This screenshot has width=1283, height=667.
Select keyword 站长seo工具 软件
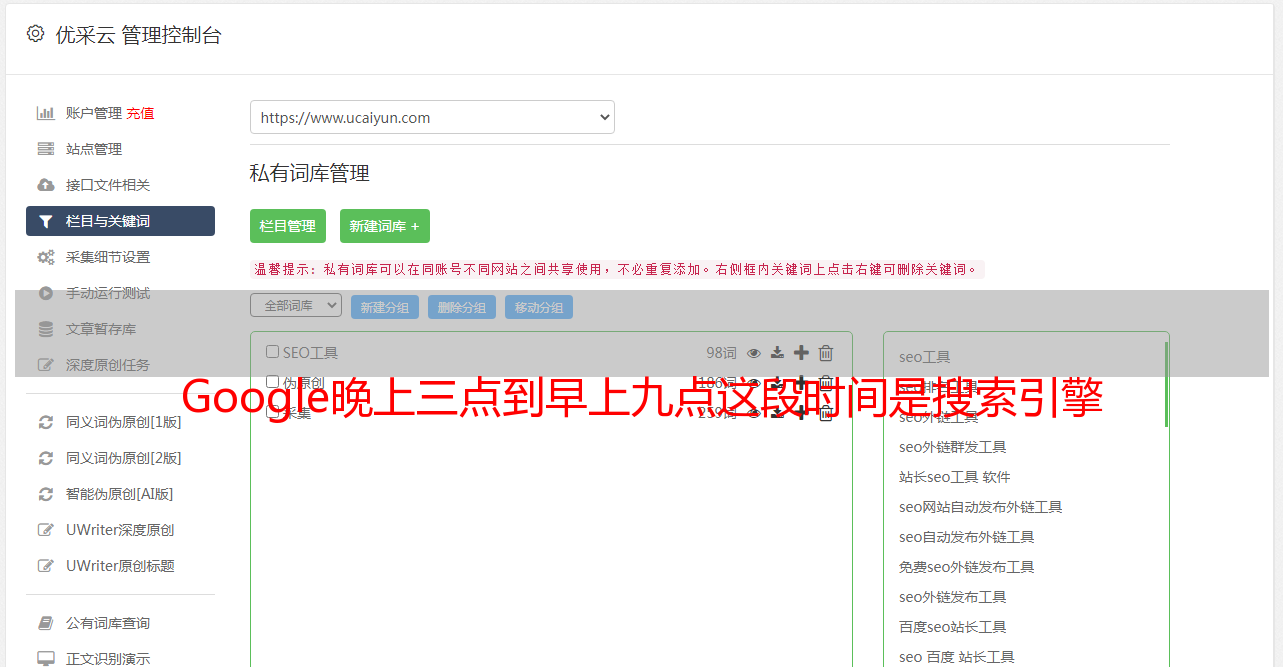tap(955, 477)
